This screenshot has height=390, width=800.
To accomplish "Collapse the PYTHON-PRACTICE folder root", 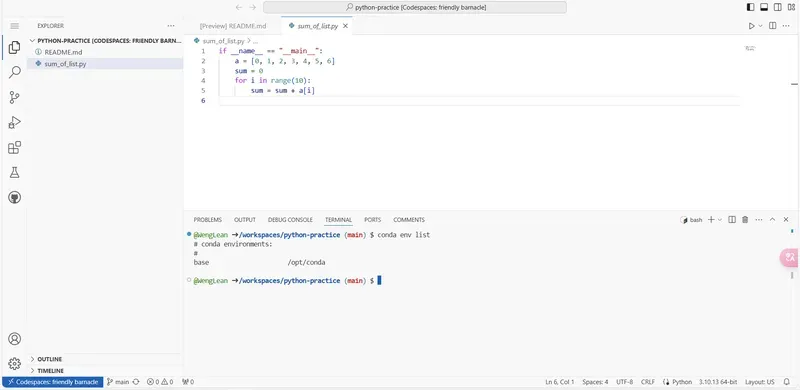I will pos(105,40).
